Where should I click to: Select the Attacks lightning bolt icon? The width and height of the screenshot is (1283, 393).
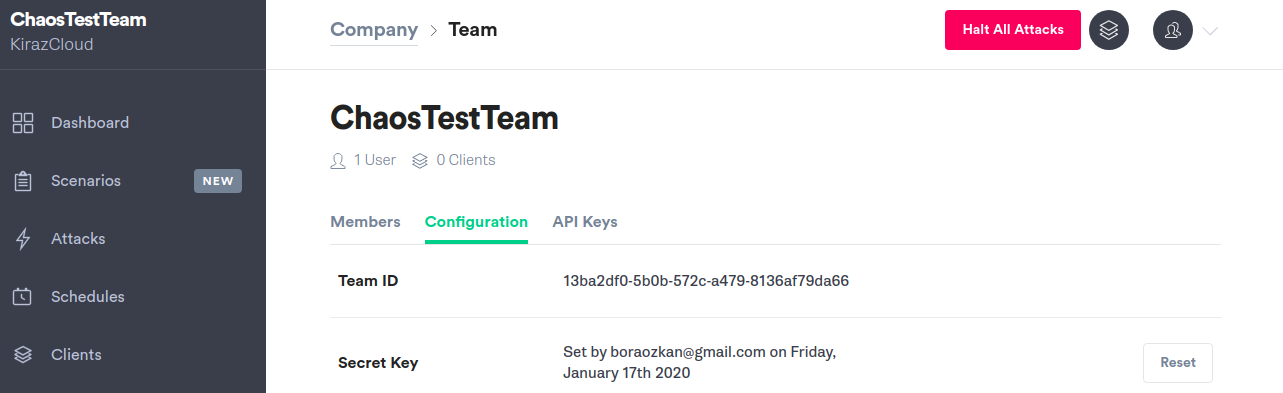tap(23, 239)
